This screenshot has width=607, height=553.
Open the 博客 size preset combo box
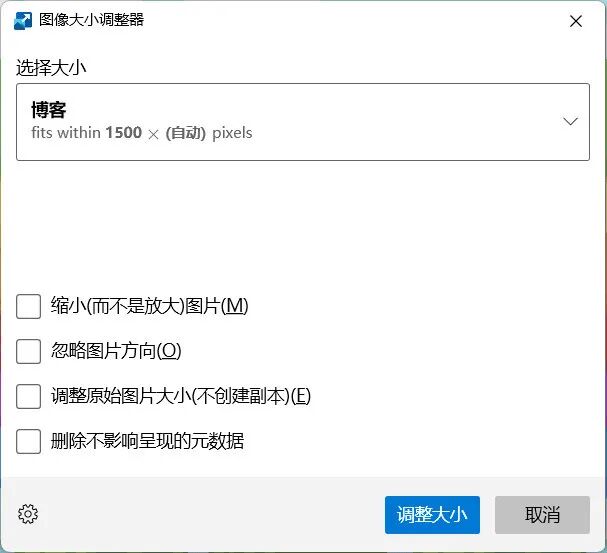[303, 122]
